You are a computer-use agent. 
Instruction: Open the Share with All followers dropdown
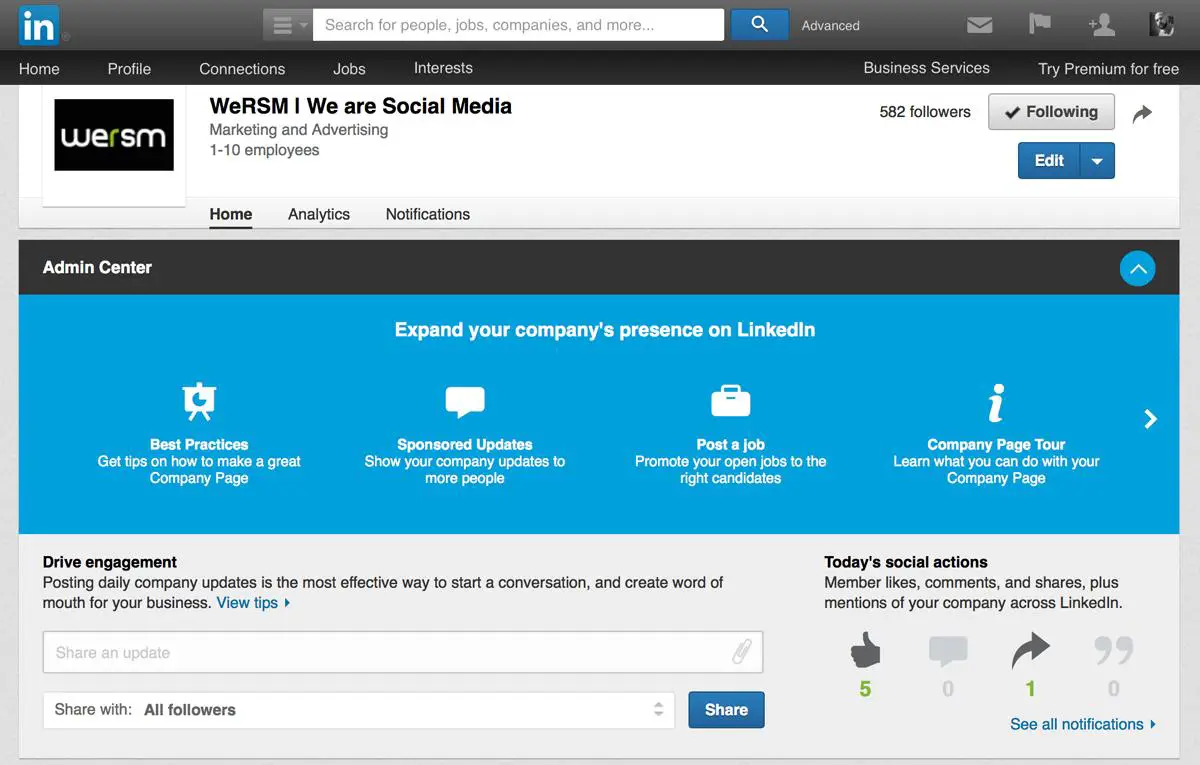click(x=359, y=710)
